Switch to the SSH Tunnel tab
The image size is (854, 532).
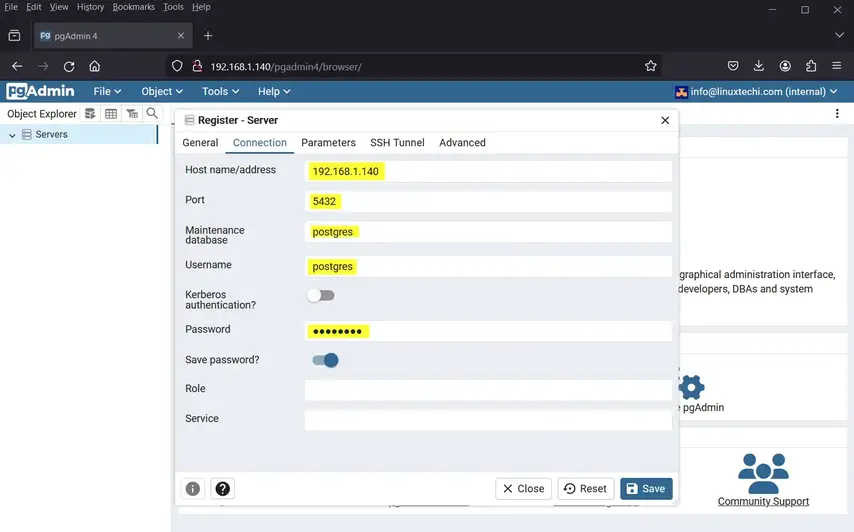tap(397, 143)
